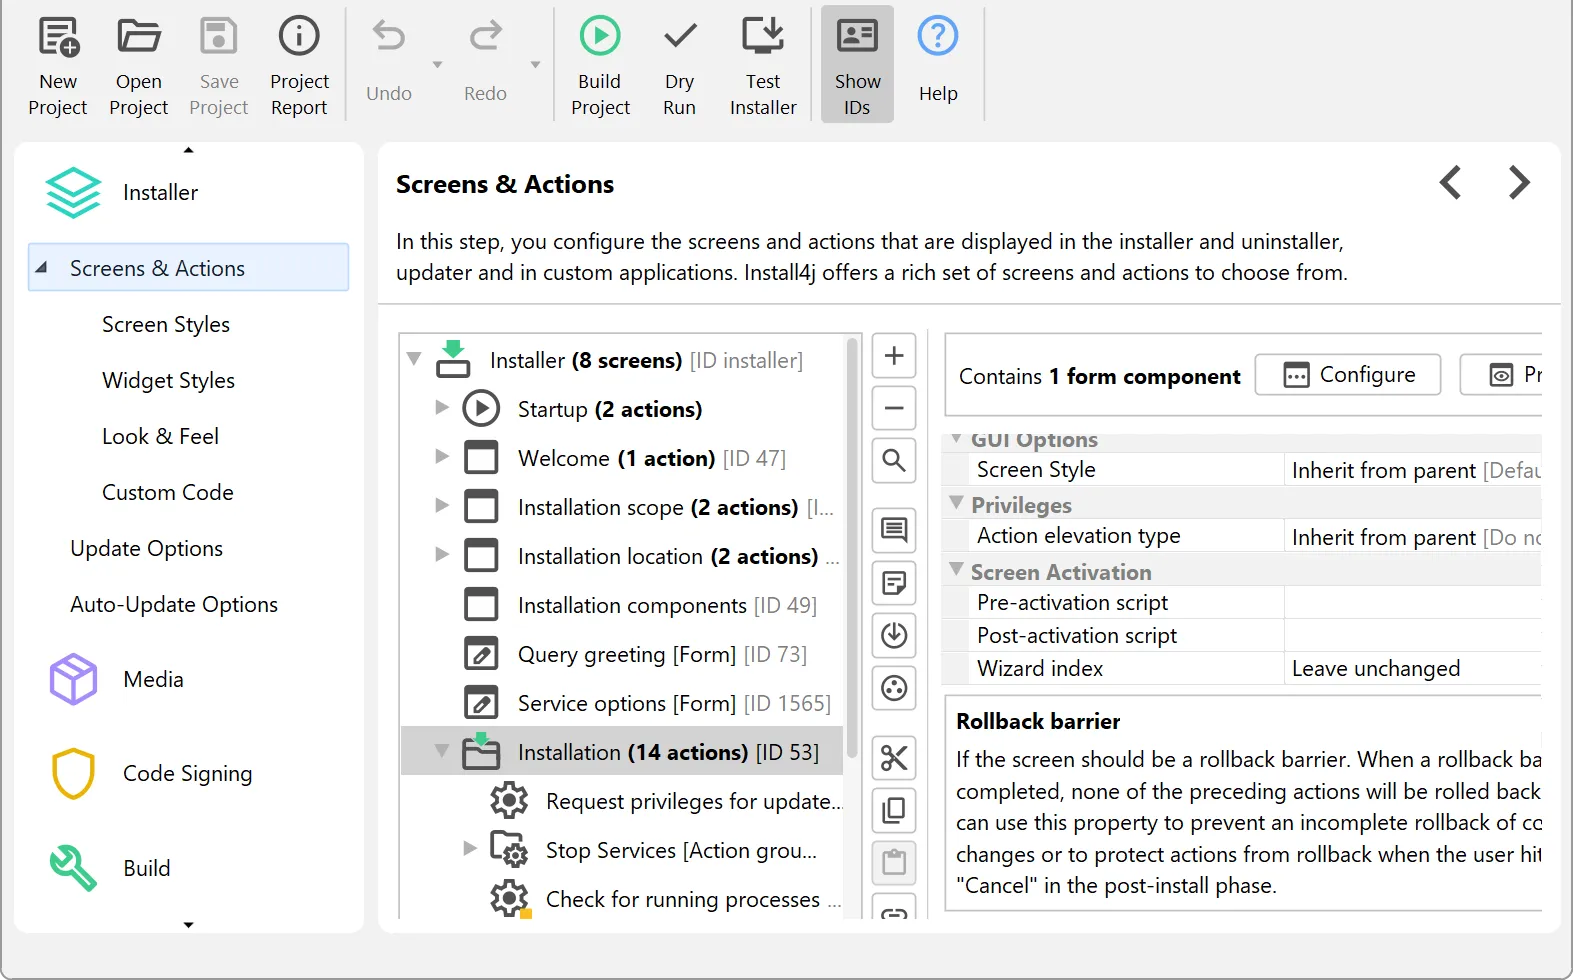Select the Installer section in sidebar
Screen dimensions: 1573x980
tap(160, 192)
